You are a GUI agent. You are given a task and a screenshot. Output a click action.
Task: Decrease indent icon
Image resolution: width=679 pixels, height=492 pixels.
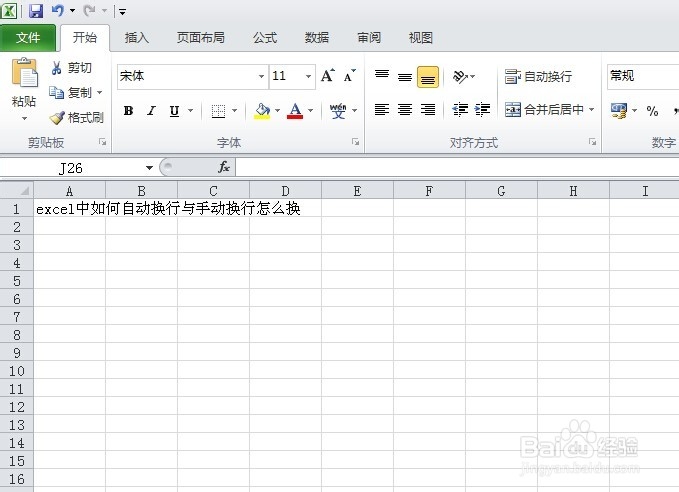coord(460,110)
